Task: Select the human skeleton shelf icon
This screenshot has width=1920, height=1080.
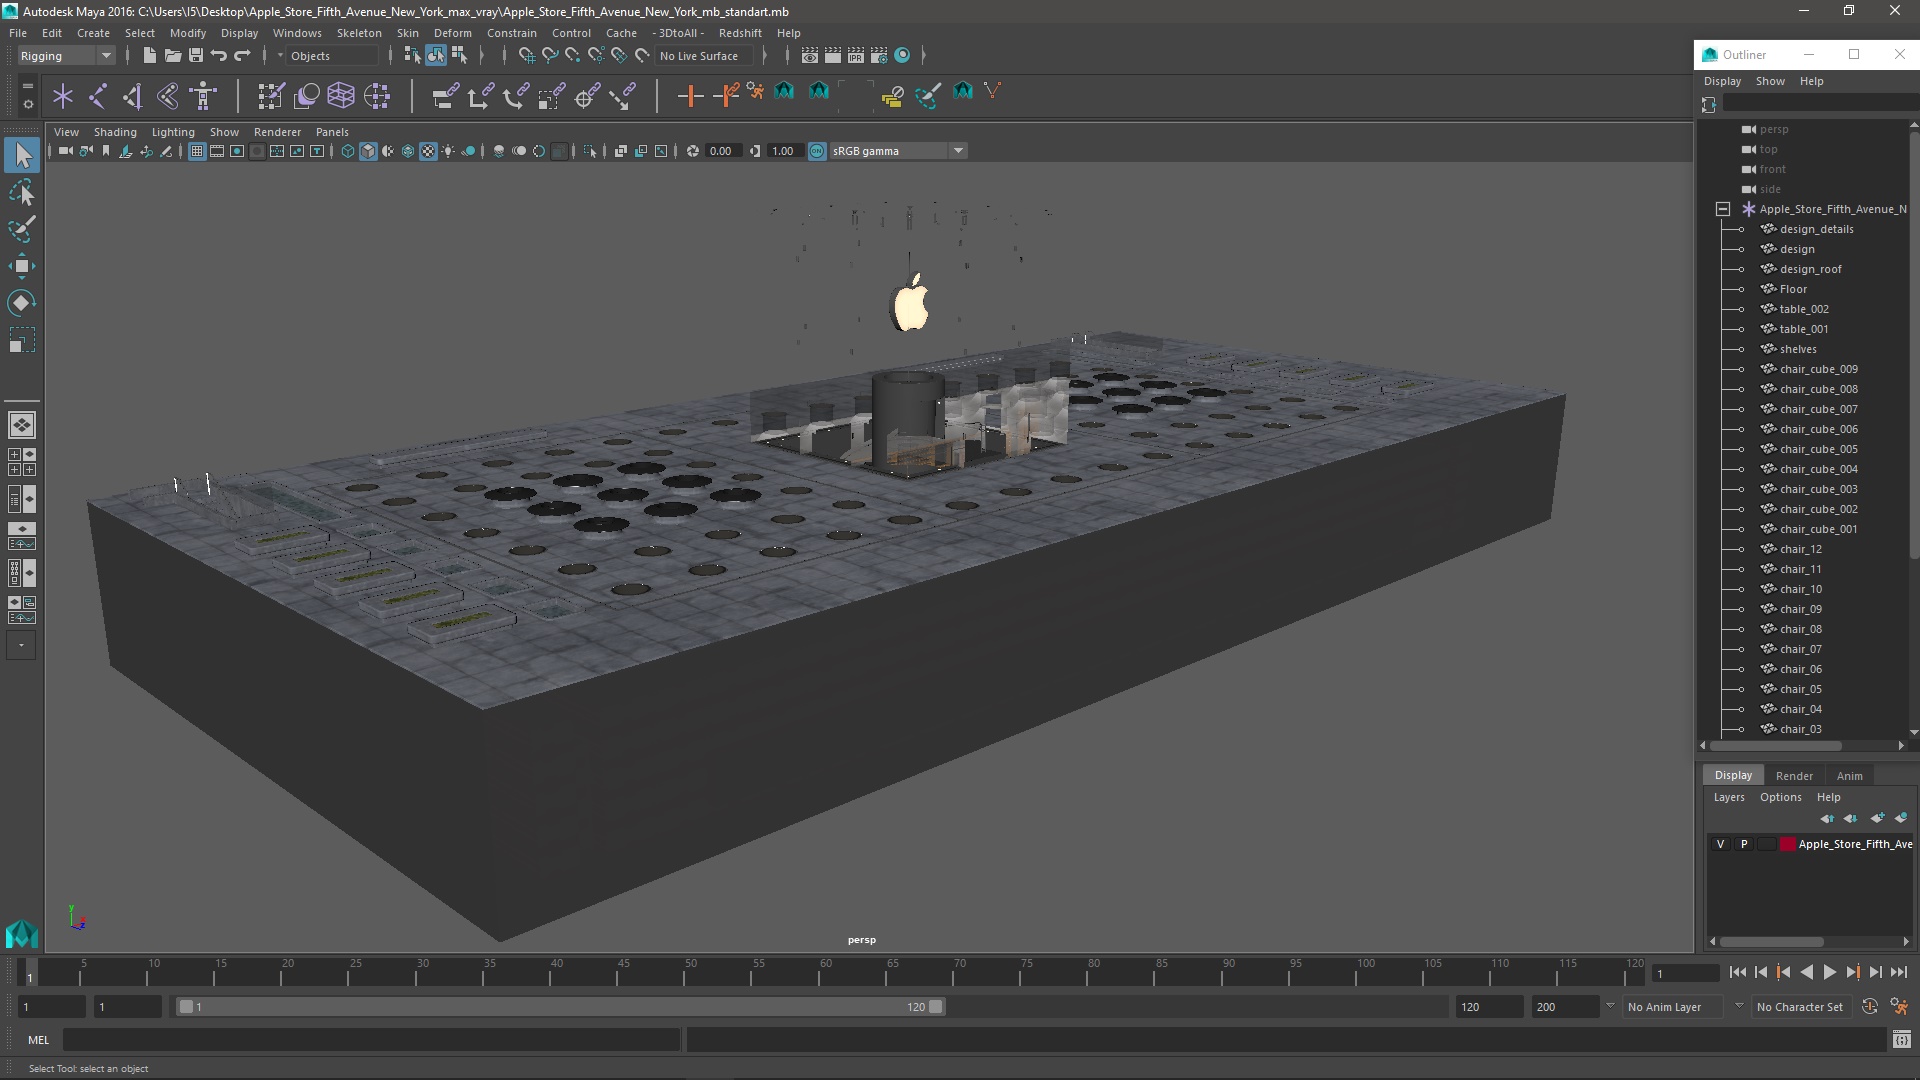Action: tap(203, 96)
